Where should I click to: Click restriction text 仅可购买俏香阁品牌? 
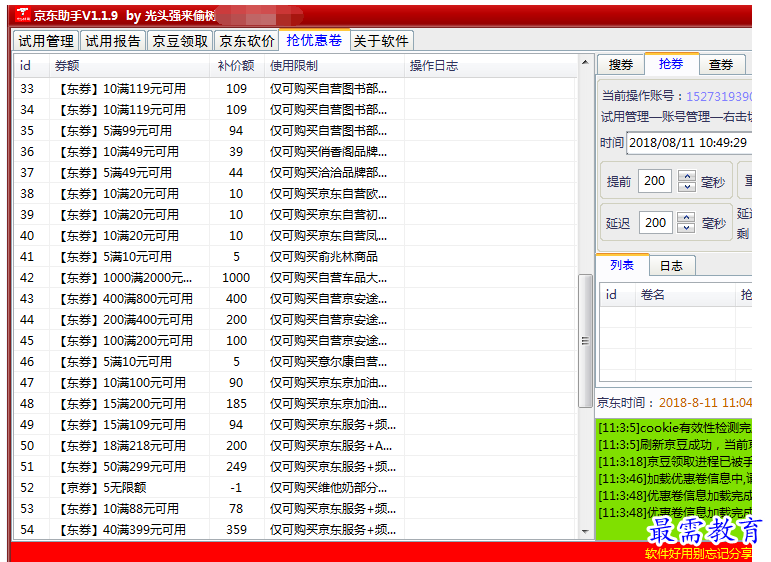(328, 151)
